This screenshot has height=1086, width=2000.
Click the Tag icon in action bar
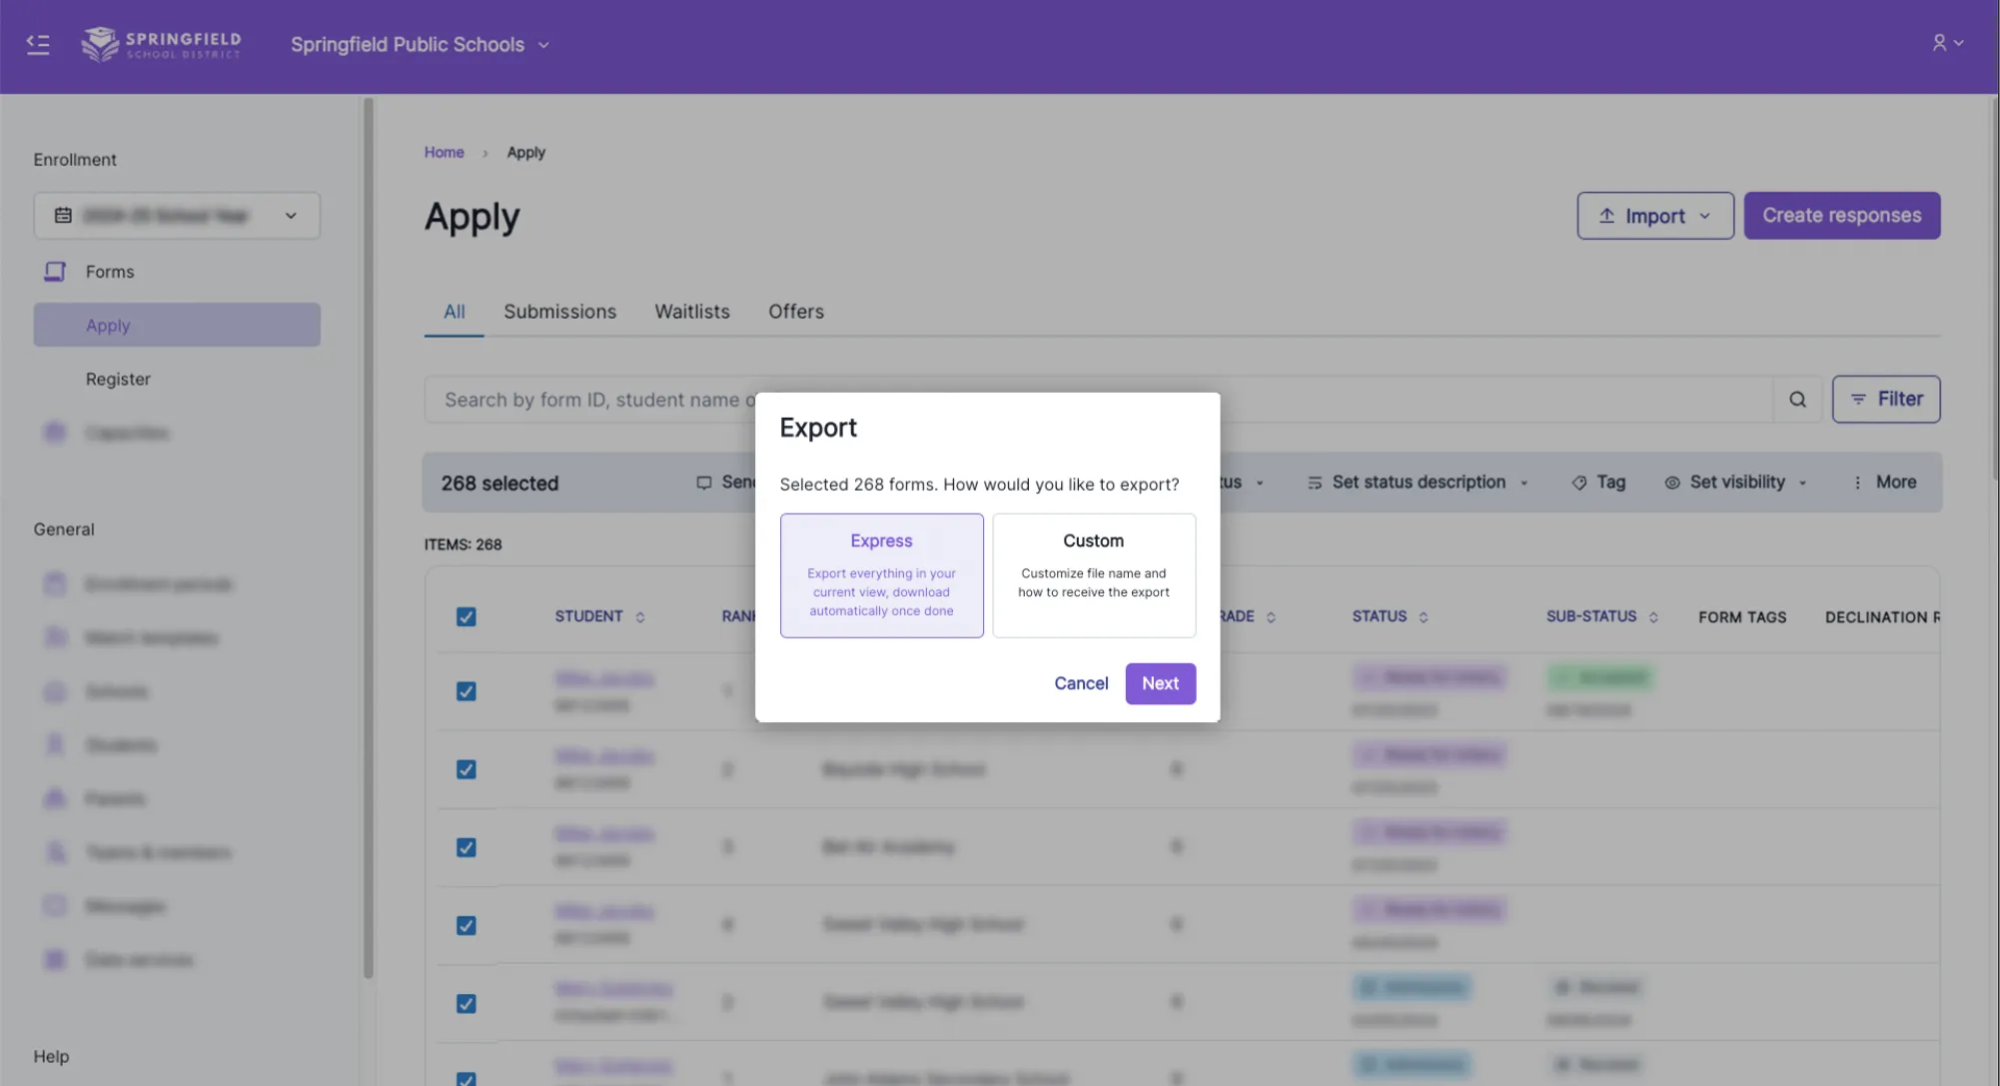point(1579,483)
